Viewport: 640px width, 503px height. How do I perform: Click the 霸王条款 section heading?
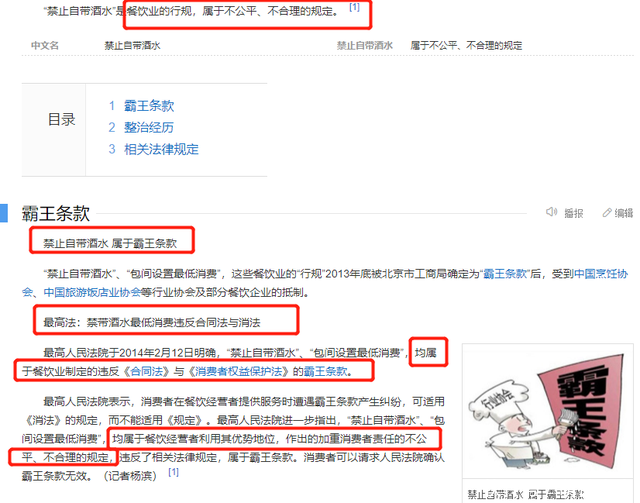pos(56,213)
